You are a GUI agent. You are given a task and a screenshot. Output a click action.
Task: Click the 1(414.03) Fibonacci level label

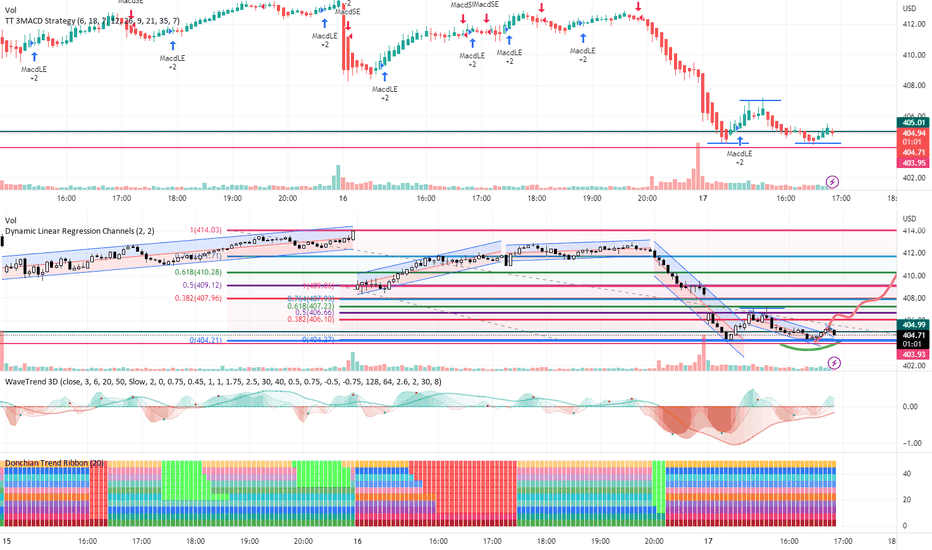[206, 230]
